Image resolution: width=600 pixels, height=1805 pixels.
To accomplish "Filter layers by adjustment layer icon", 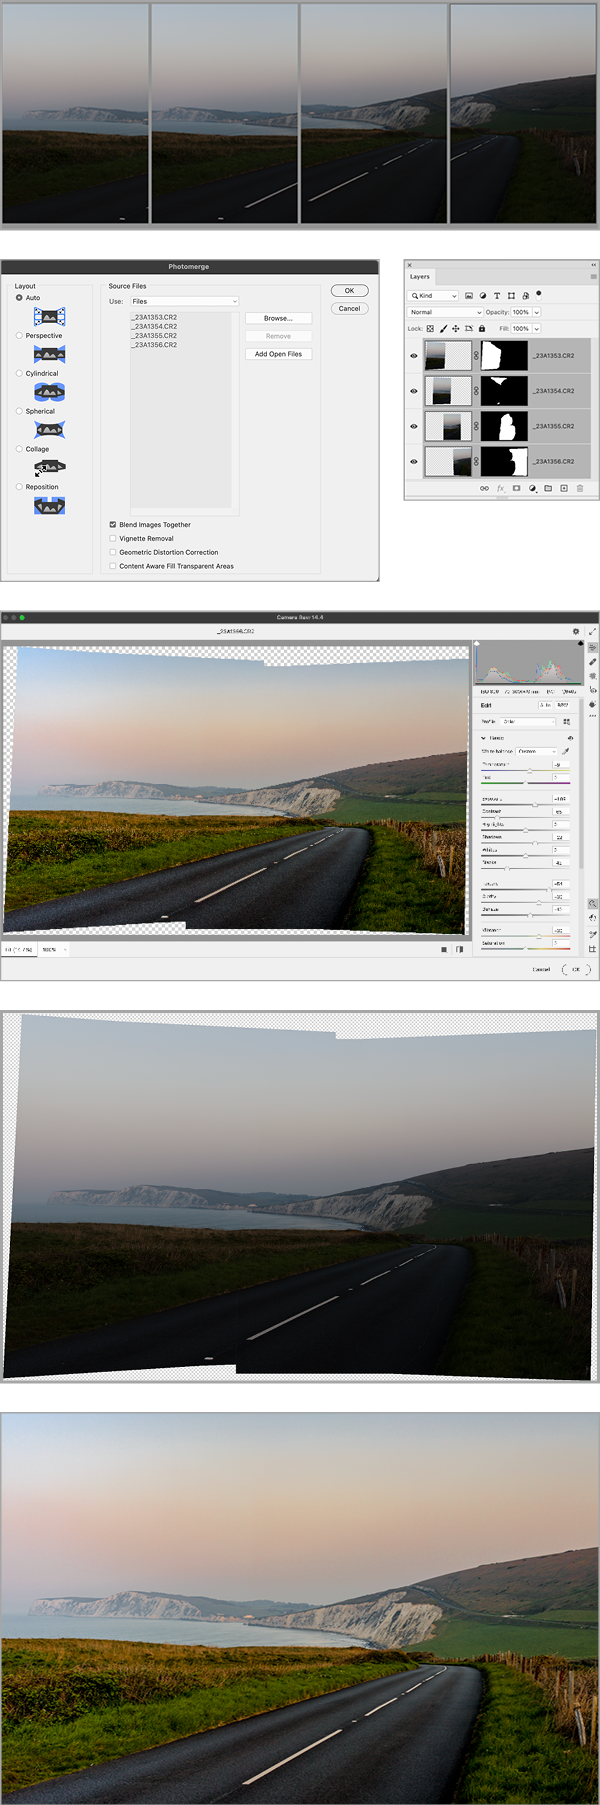I will click(x=483, y=296).
